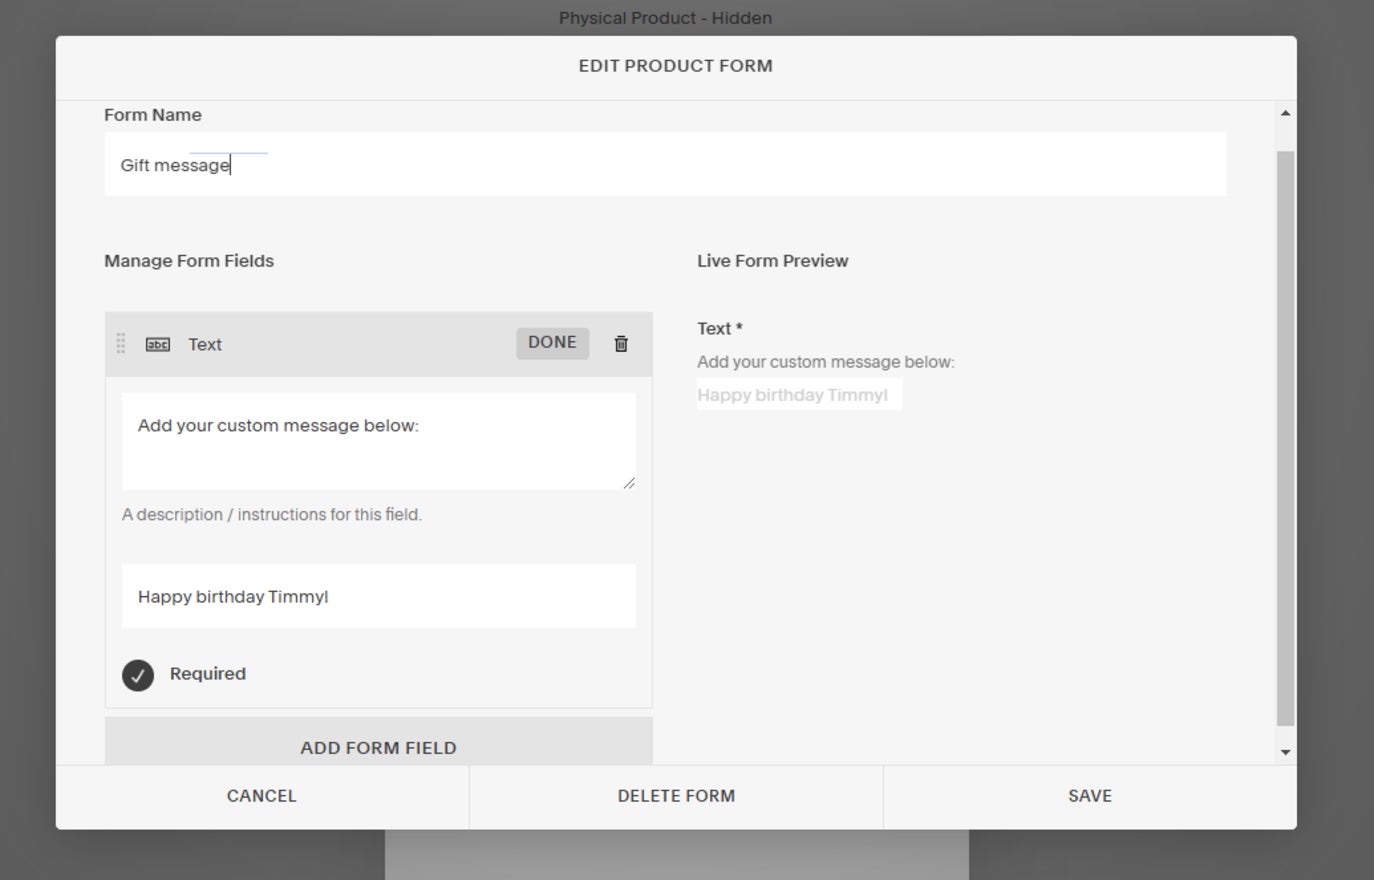Click CANCEL to dismiss the dialog
This screenshot has height=880, width=1374.
(261, 796)
